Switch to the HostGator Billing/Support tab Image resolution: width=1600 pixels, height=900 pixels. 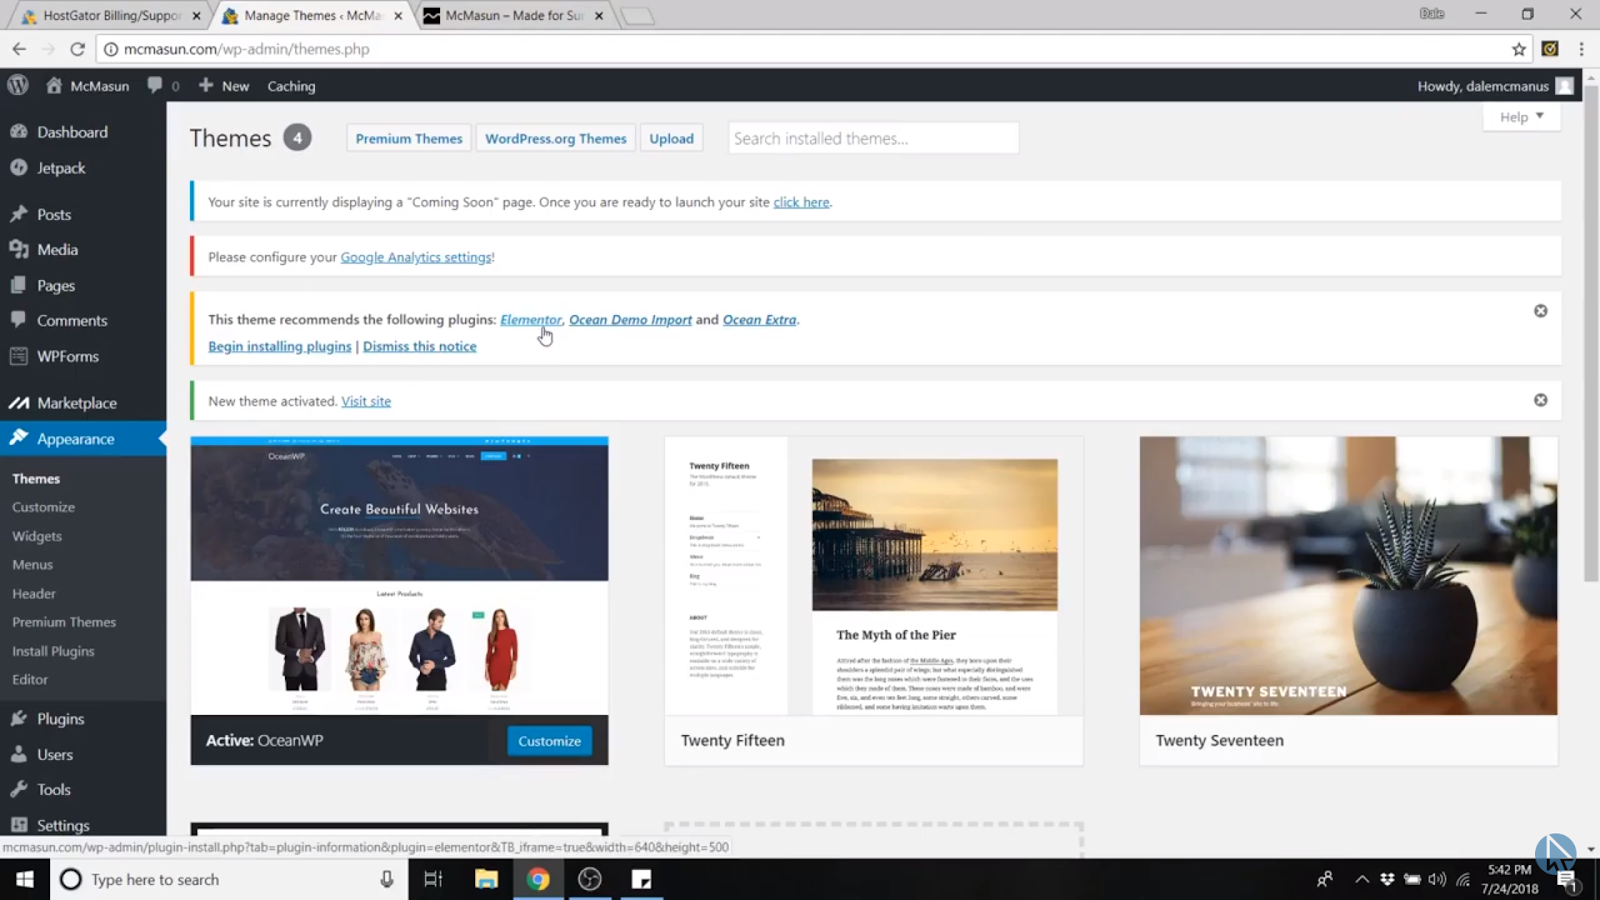110,16
